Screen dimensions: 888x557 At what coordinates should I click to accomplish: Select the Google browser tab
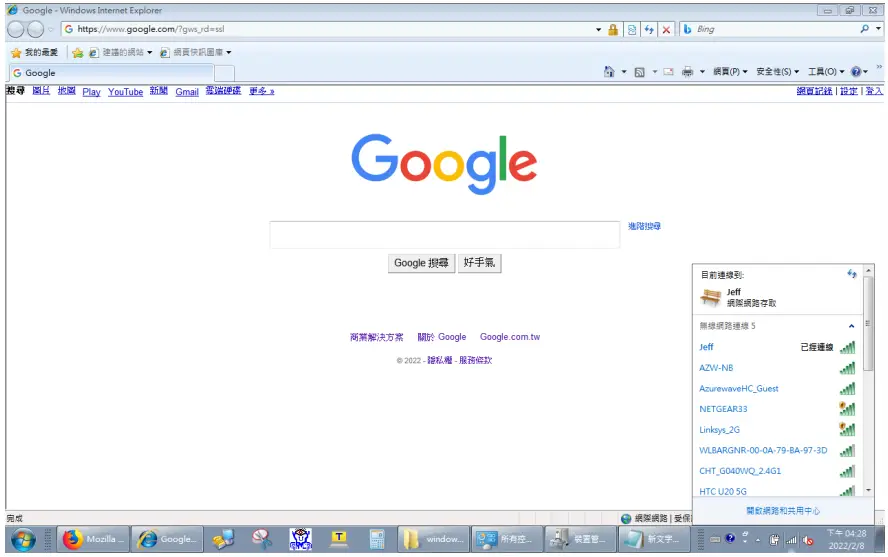(x=112, y=73)
